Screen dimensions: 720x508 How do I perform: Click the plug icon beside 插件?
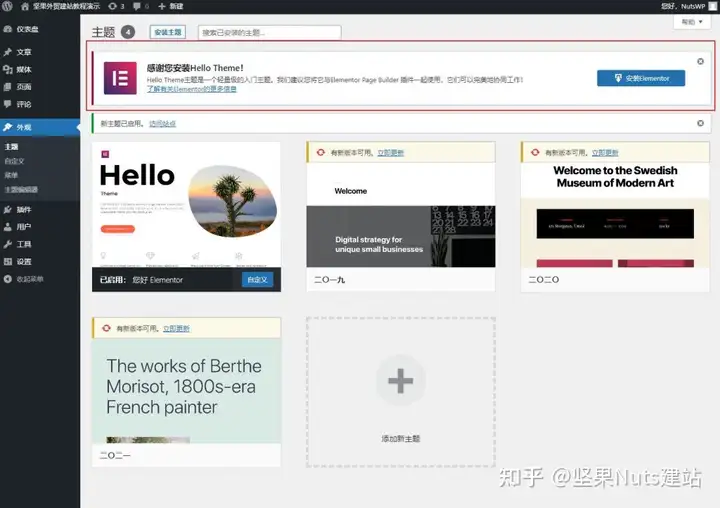click(x=7, y=209)
